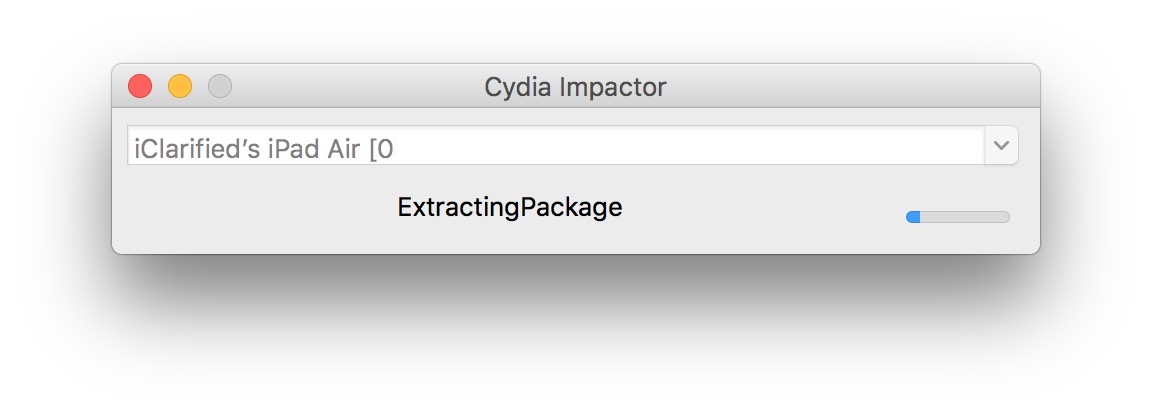
Task: Click blank area between status text and progress bar
Action: 760,210
